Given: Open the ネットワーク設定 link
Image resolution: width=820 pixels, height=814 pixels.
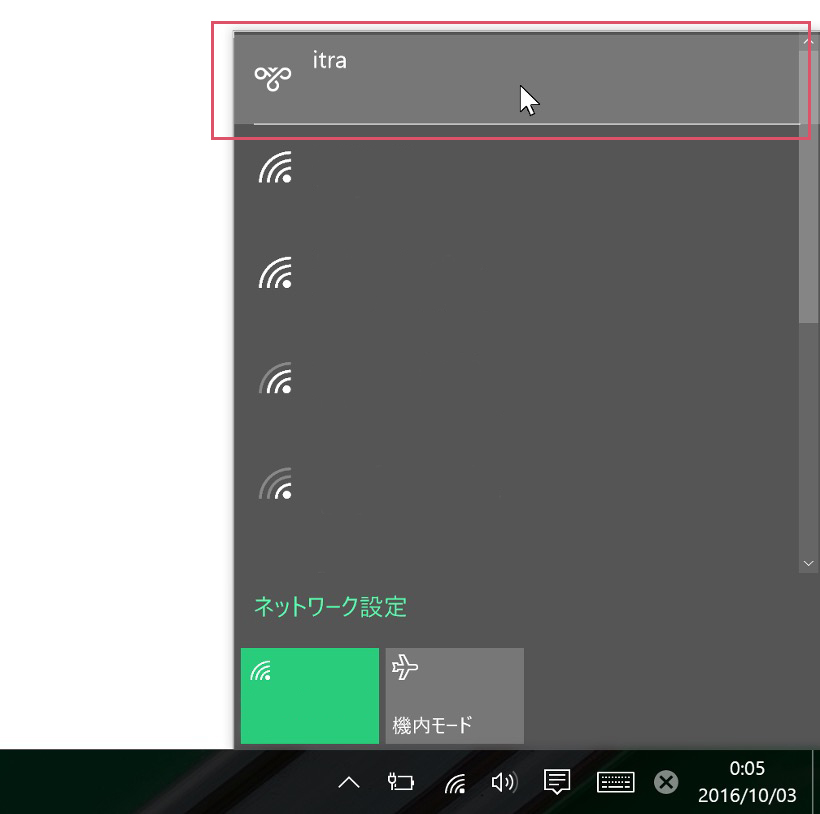Looking at the screenshot, I should pos(331,607).
